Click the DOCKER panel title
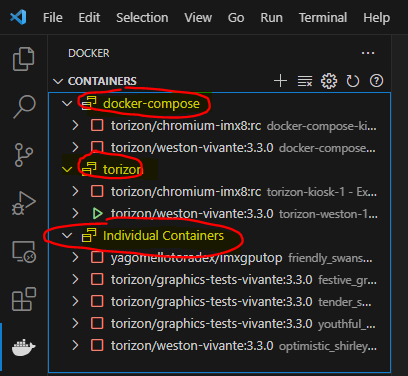 (x=89, y=53)
